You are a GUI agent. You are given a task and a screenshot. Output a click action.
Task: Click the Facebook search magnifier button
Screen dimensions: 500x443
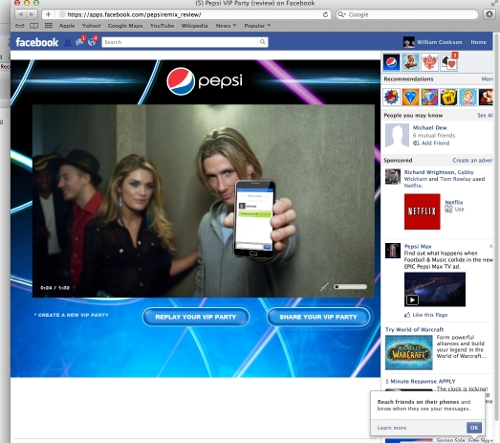[x=263, y=42]
